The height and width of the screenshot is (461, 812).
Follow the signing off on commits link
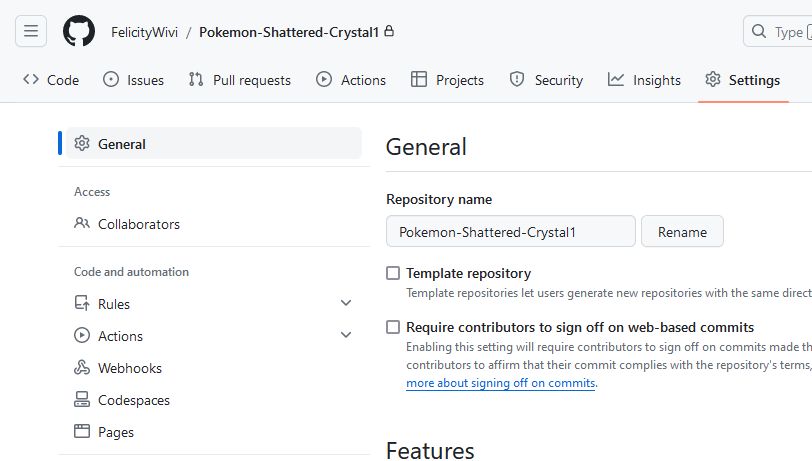(x=500, y=383)
